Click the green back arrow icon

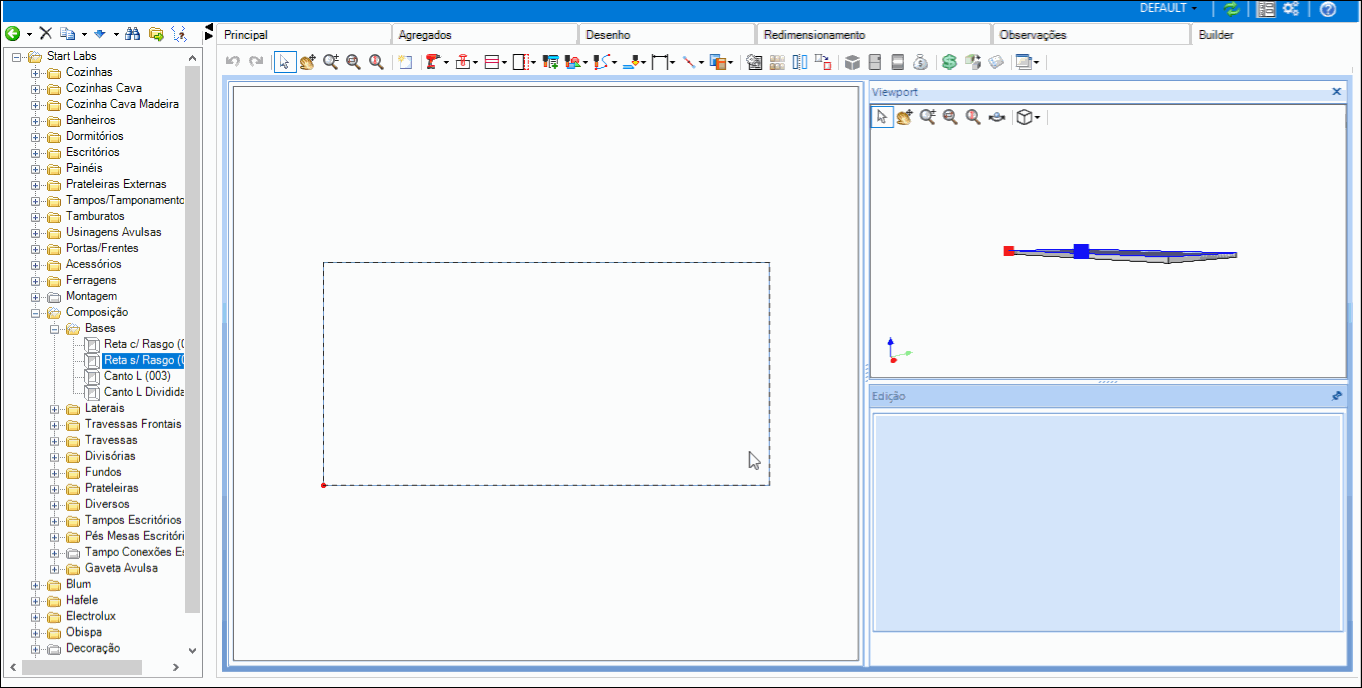[x=13, y=33]
